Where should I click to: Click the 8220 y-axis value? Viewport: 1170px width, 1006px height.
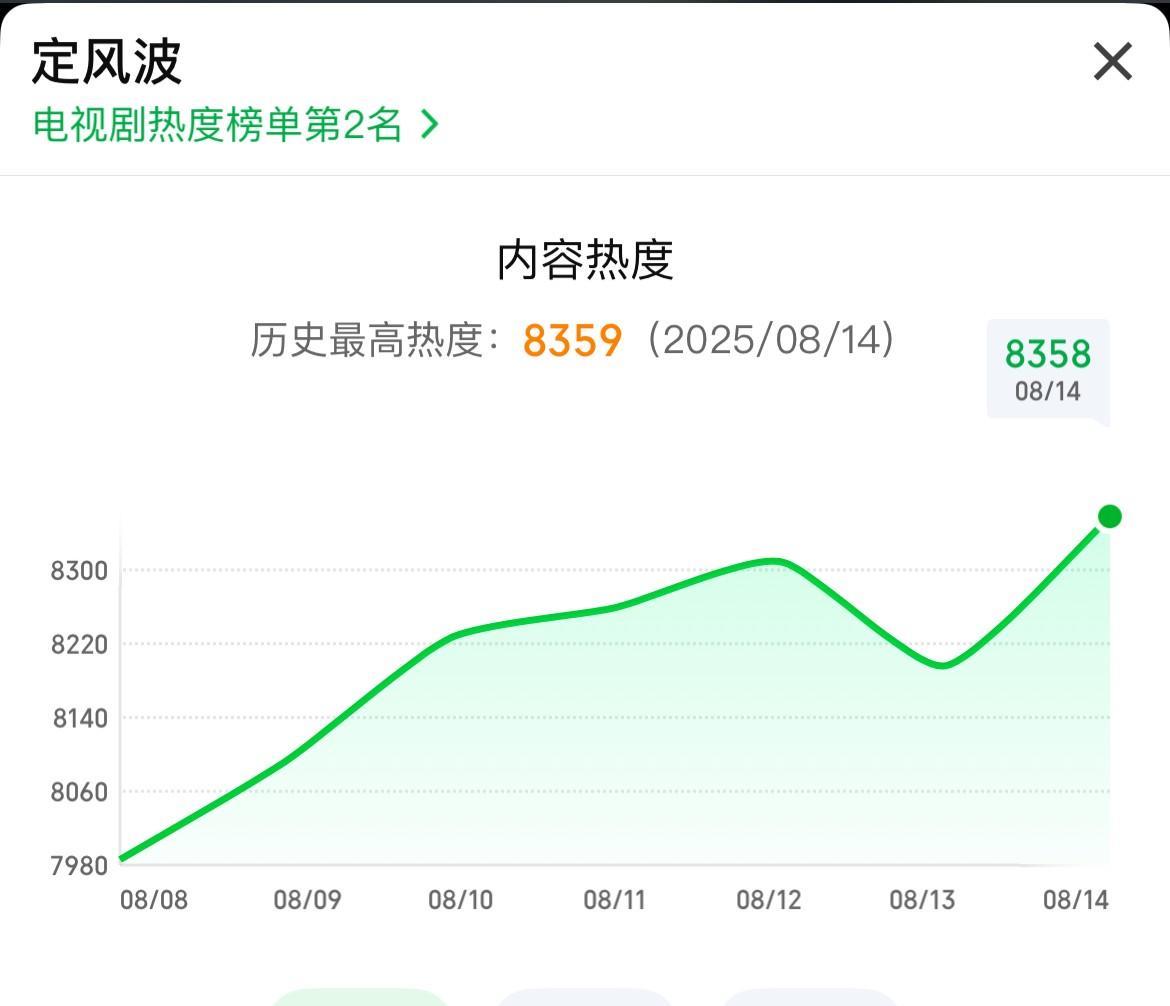pyautogui.click(x=79, y=644)
